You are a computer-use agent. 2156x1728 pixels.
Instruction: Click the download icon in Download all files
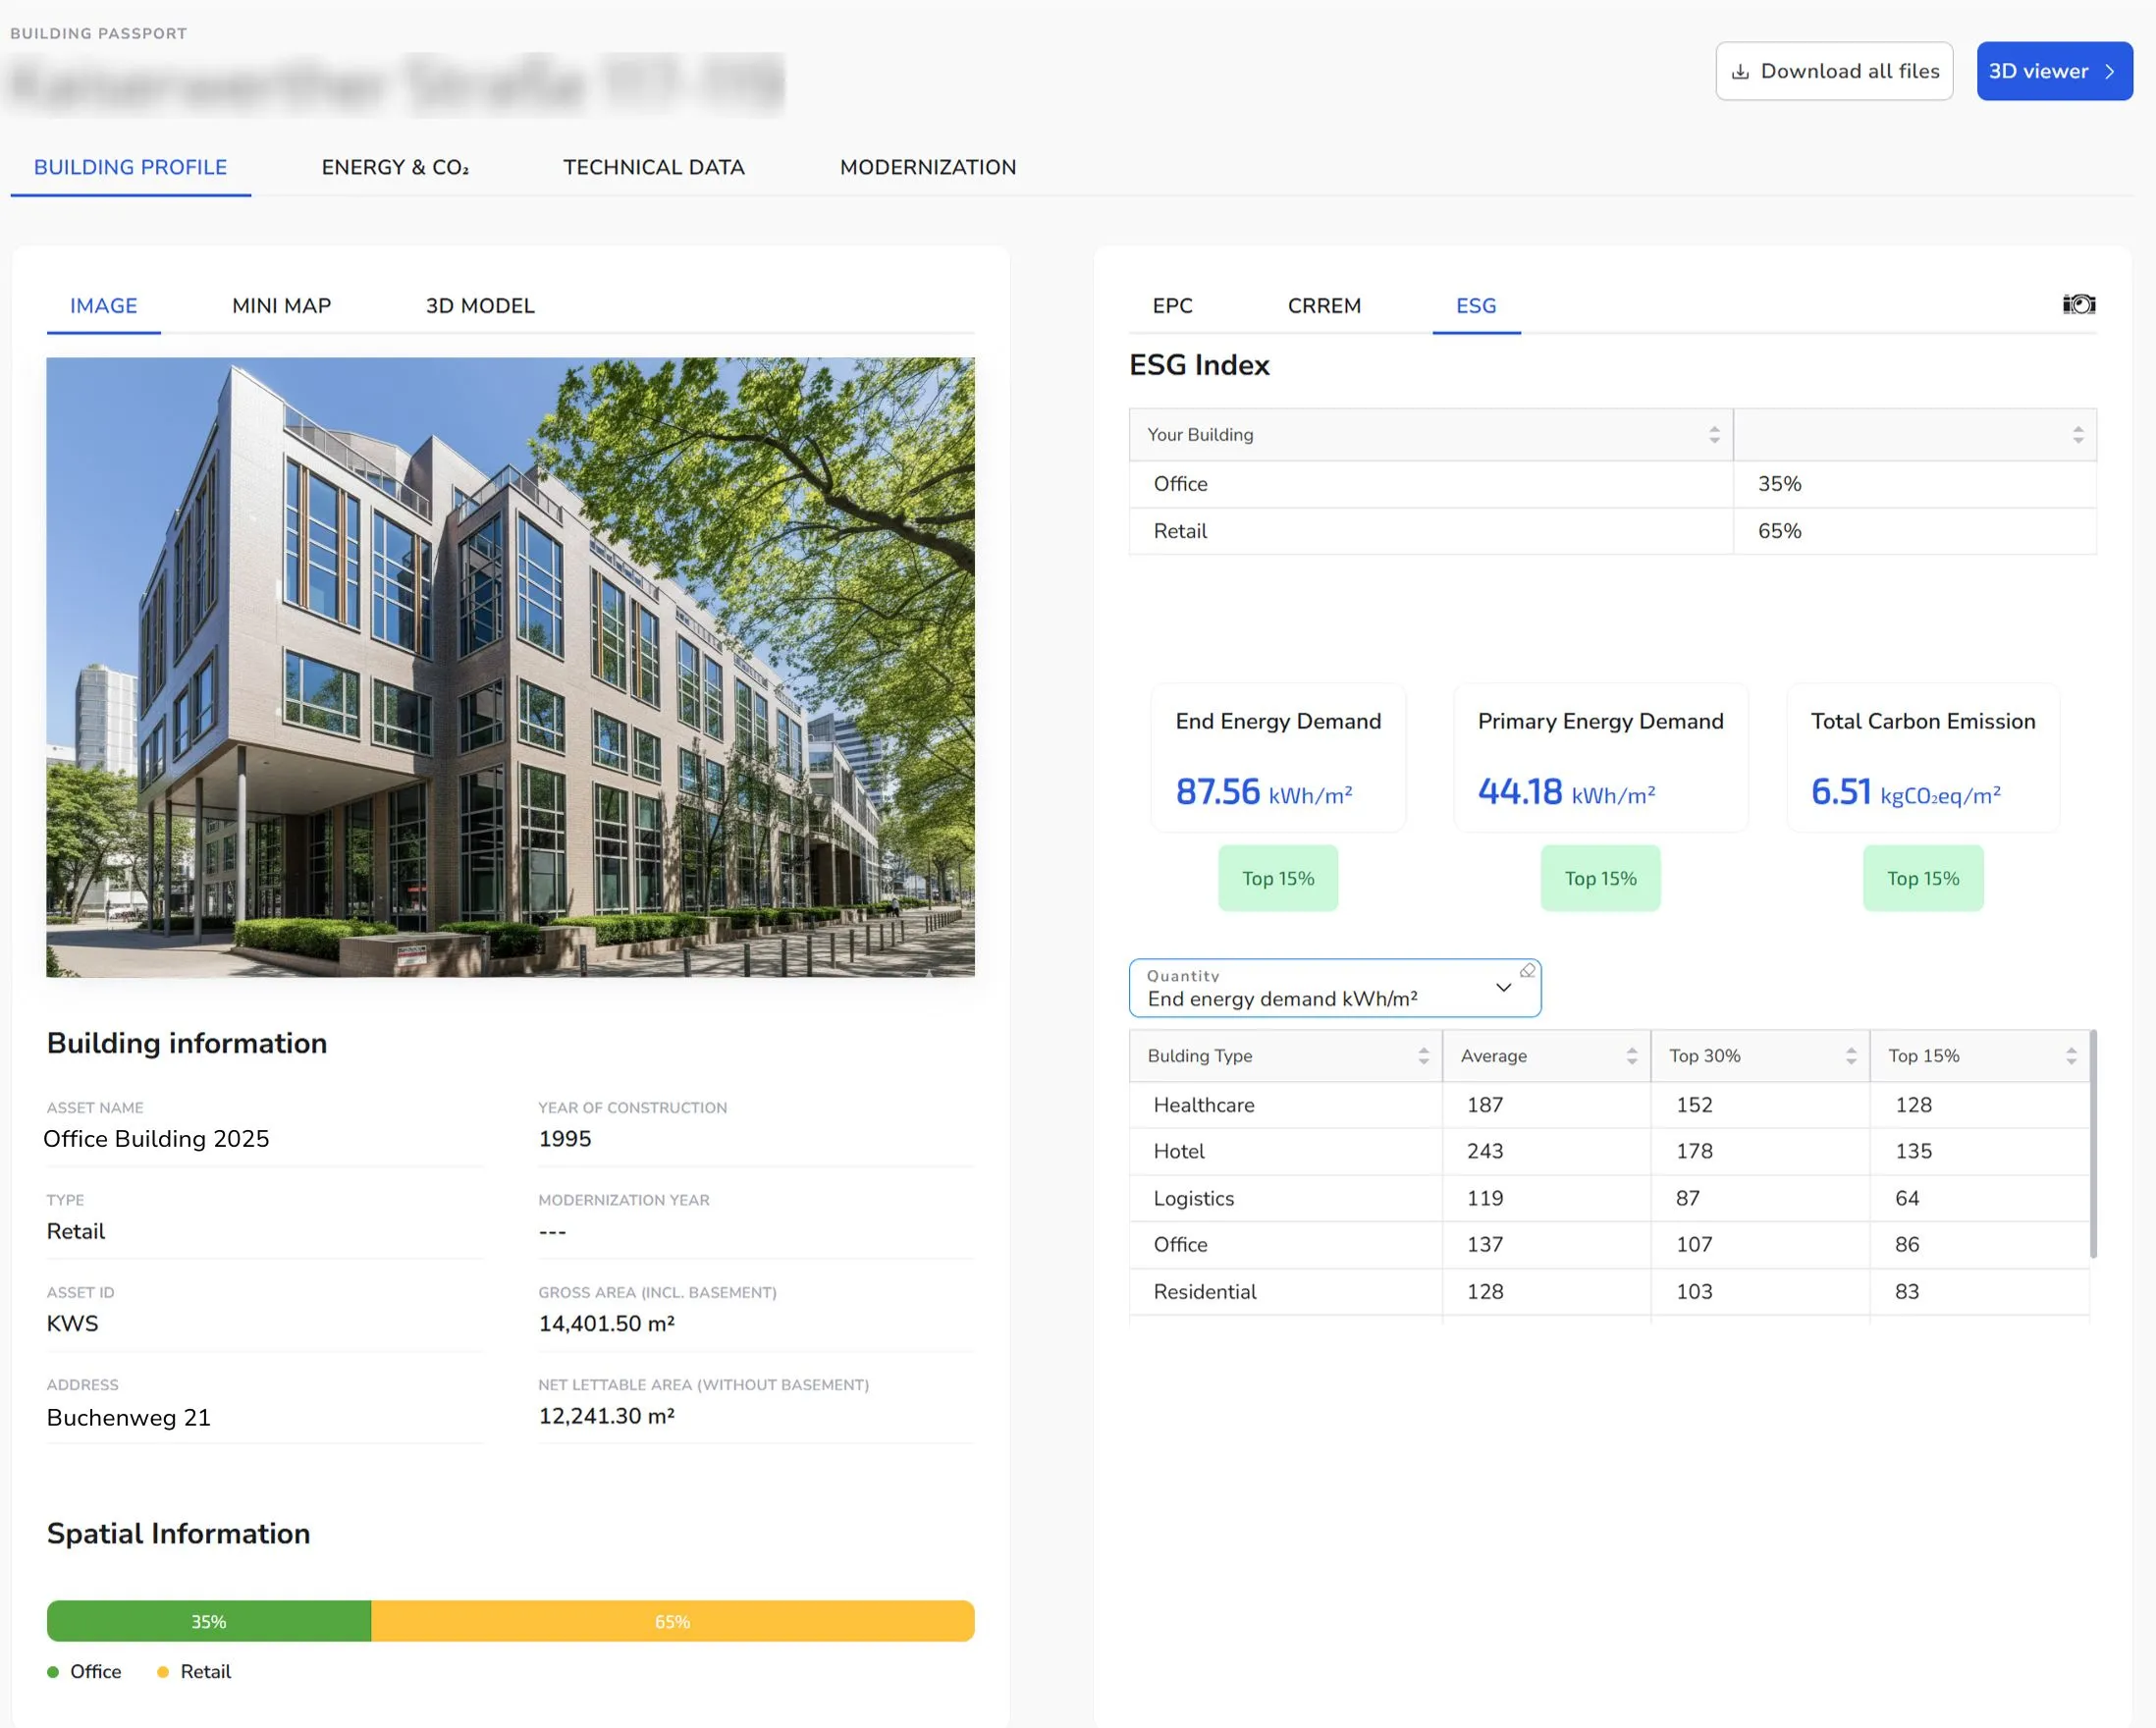(x=1740, y=72)
